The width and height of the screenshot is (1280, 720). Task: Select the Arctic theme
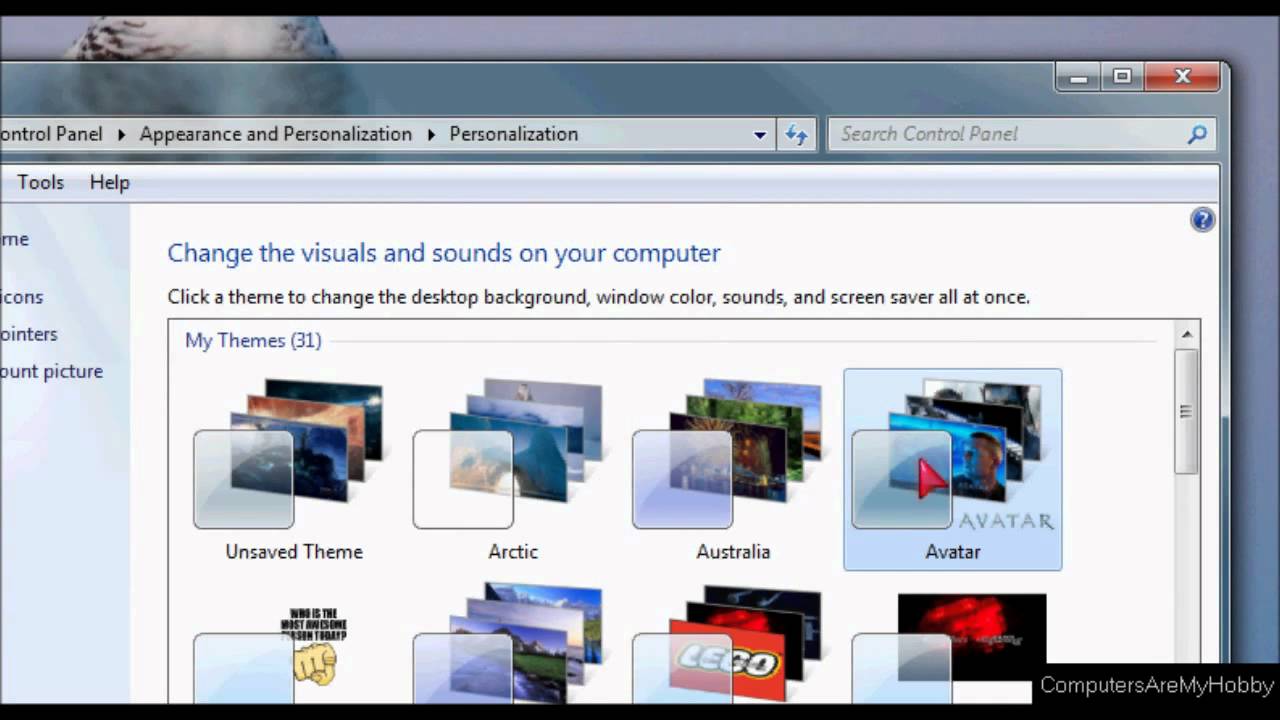click(513, 470)
